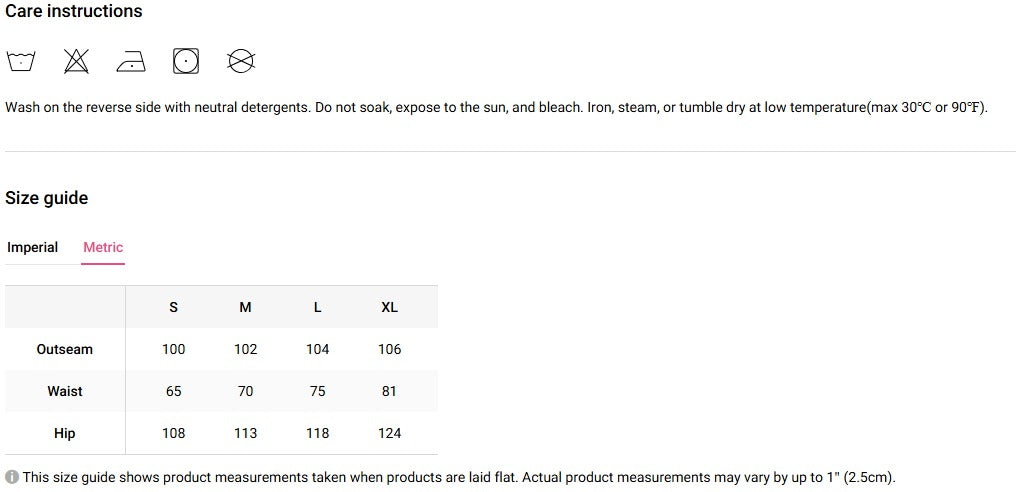The image size is (1016, 492).
Task: Click the M column header
Action: [x=246, y=307]
